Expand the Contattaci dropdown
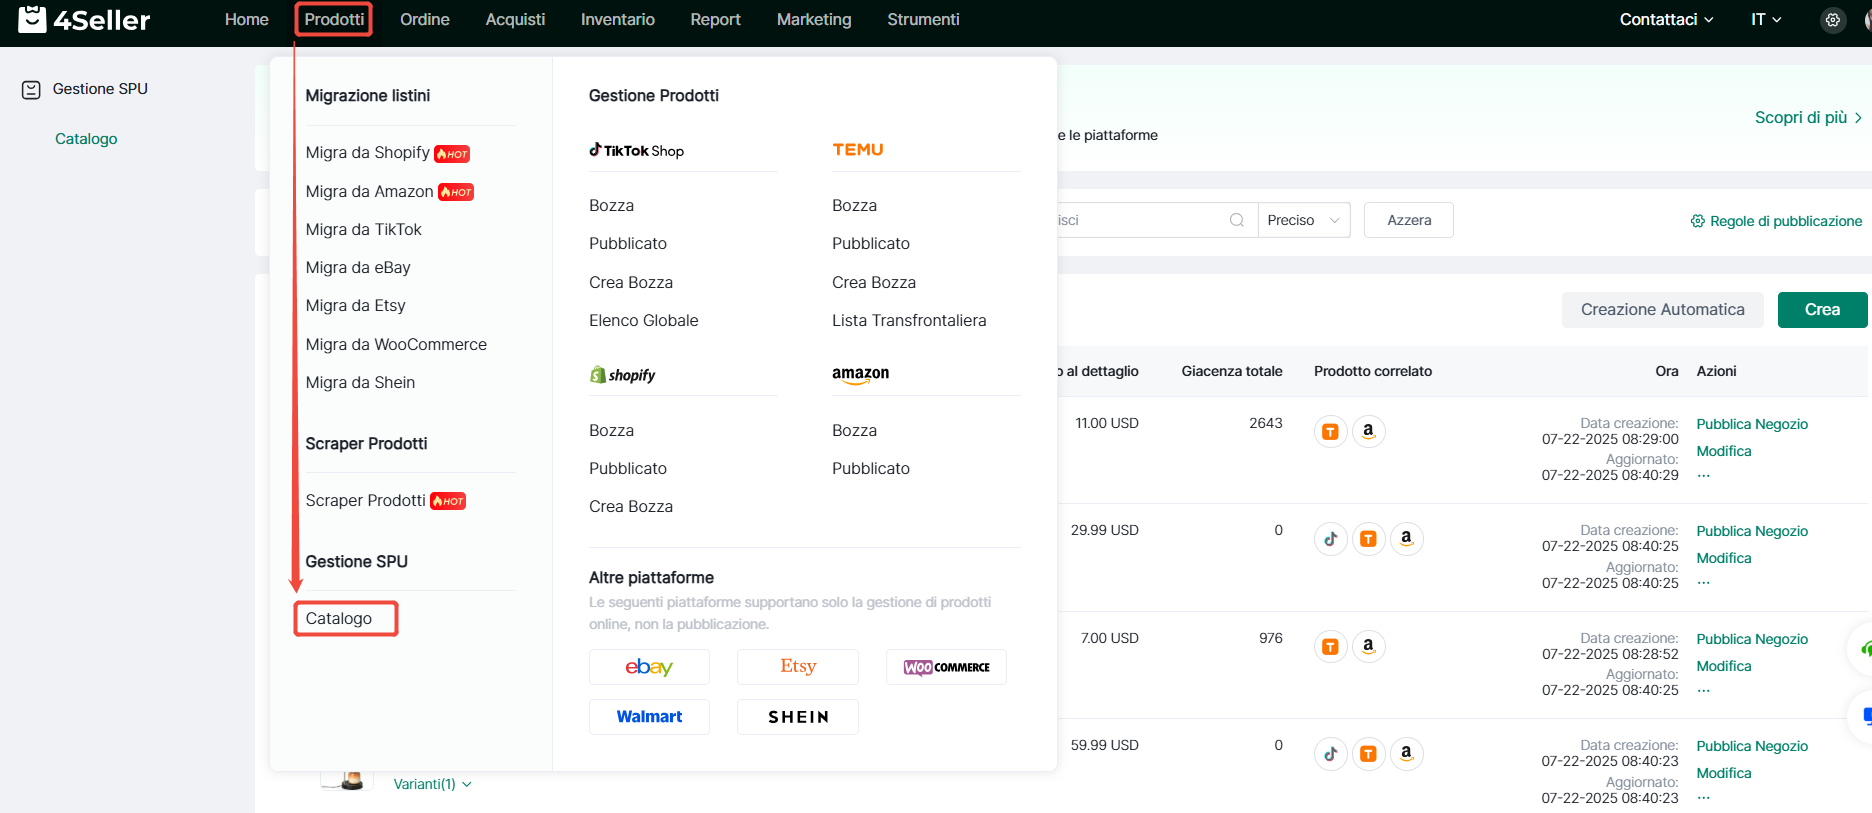 1666,20
